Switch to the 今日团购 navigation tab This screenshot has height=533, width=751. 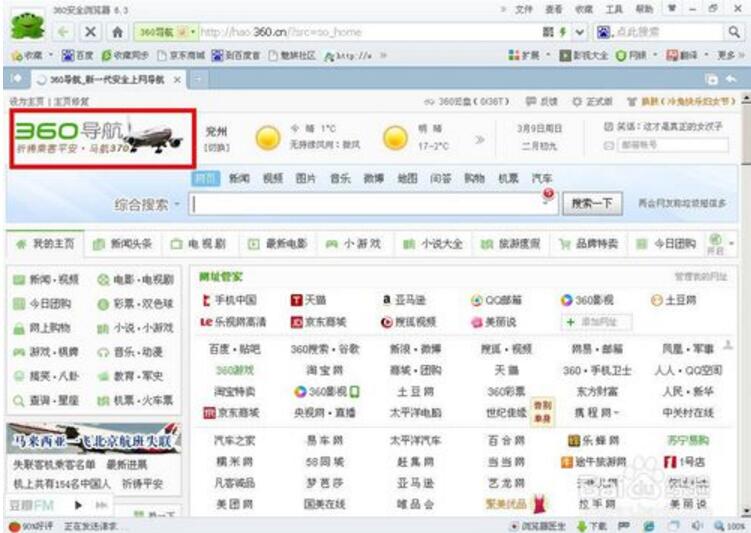(667, 244)
